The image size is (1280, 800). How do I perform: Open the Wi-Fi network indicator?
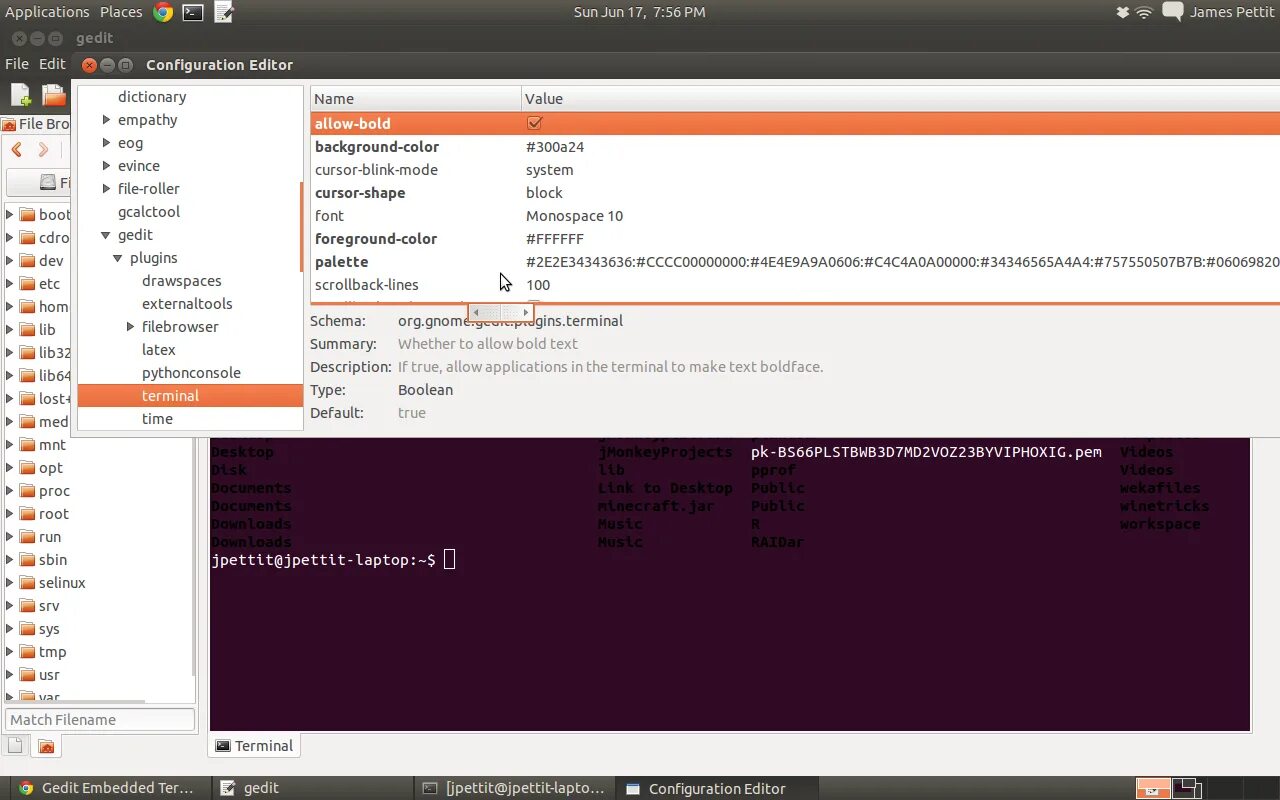[1145, 12]
